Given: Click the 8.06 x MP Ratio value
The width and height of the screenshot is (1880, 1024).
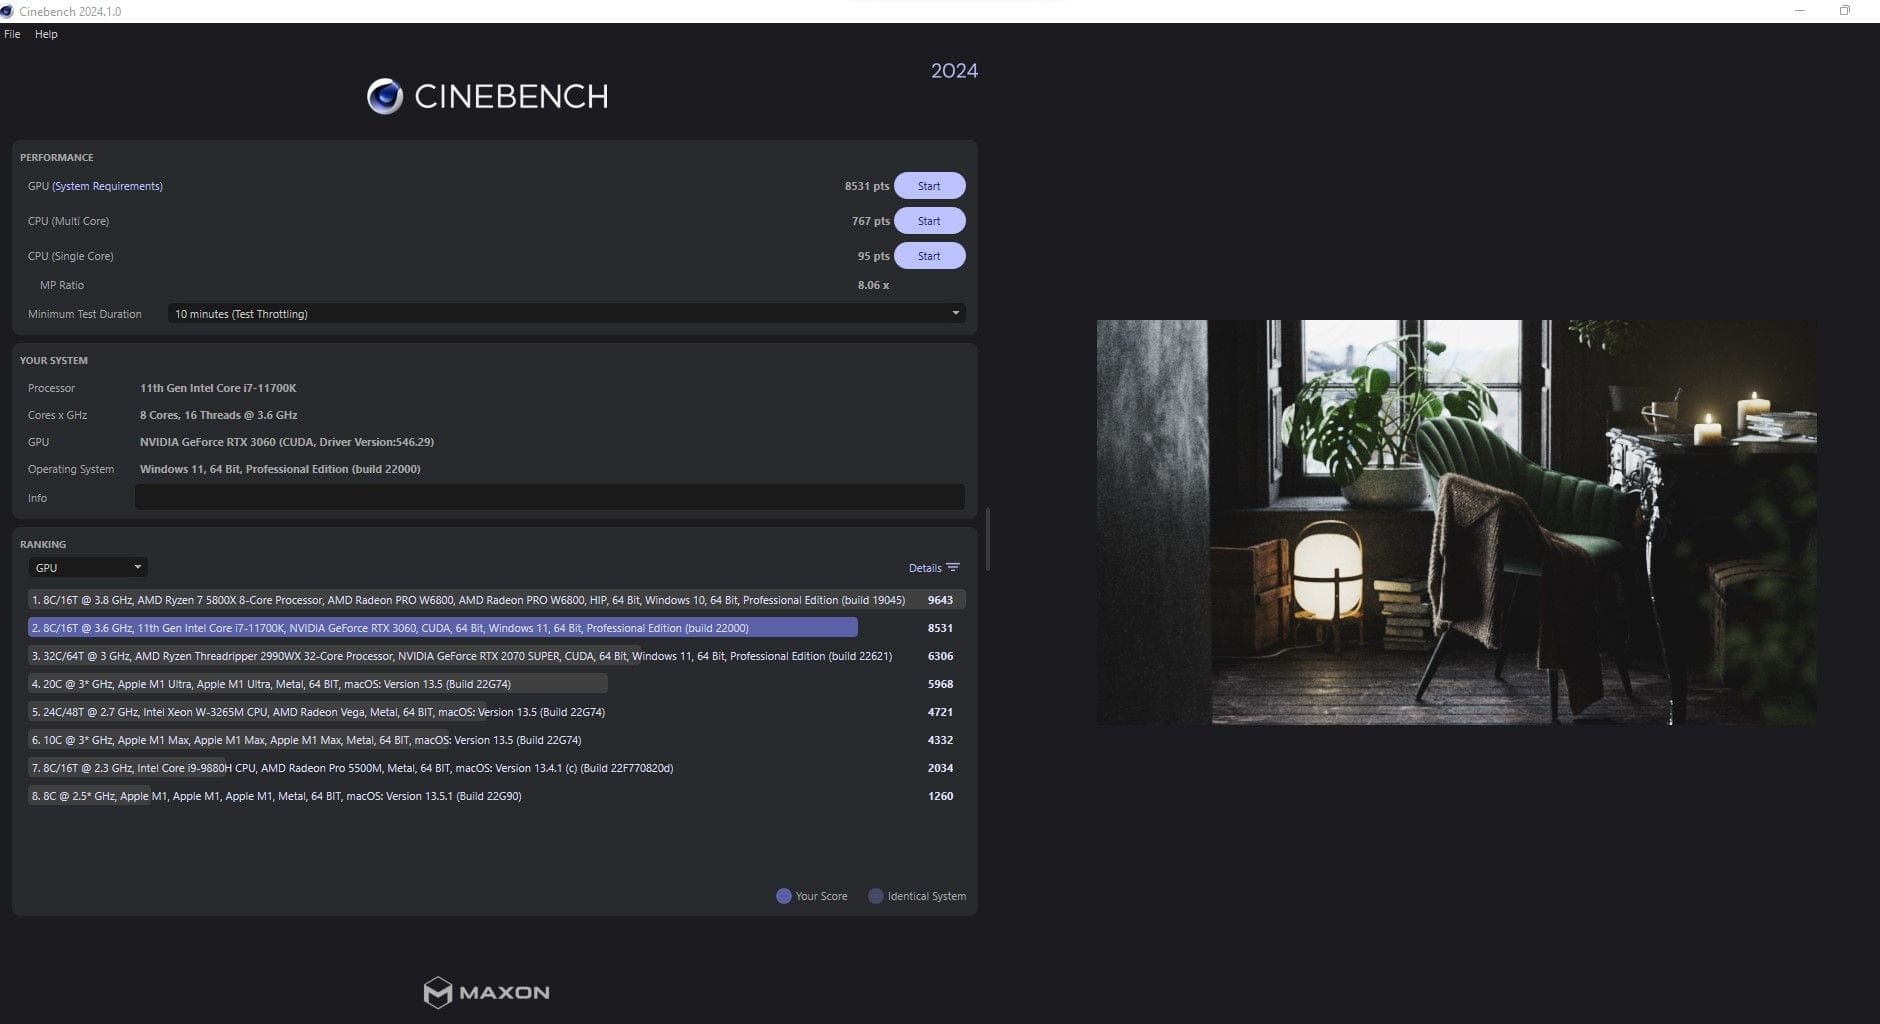Looking at the screenshot, I should 873,285.
